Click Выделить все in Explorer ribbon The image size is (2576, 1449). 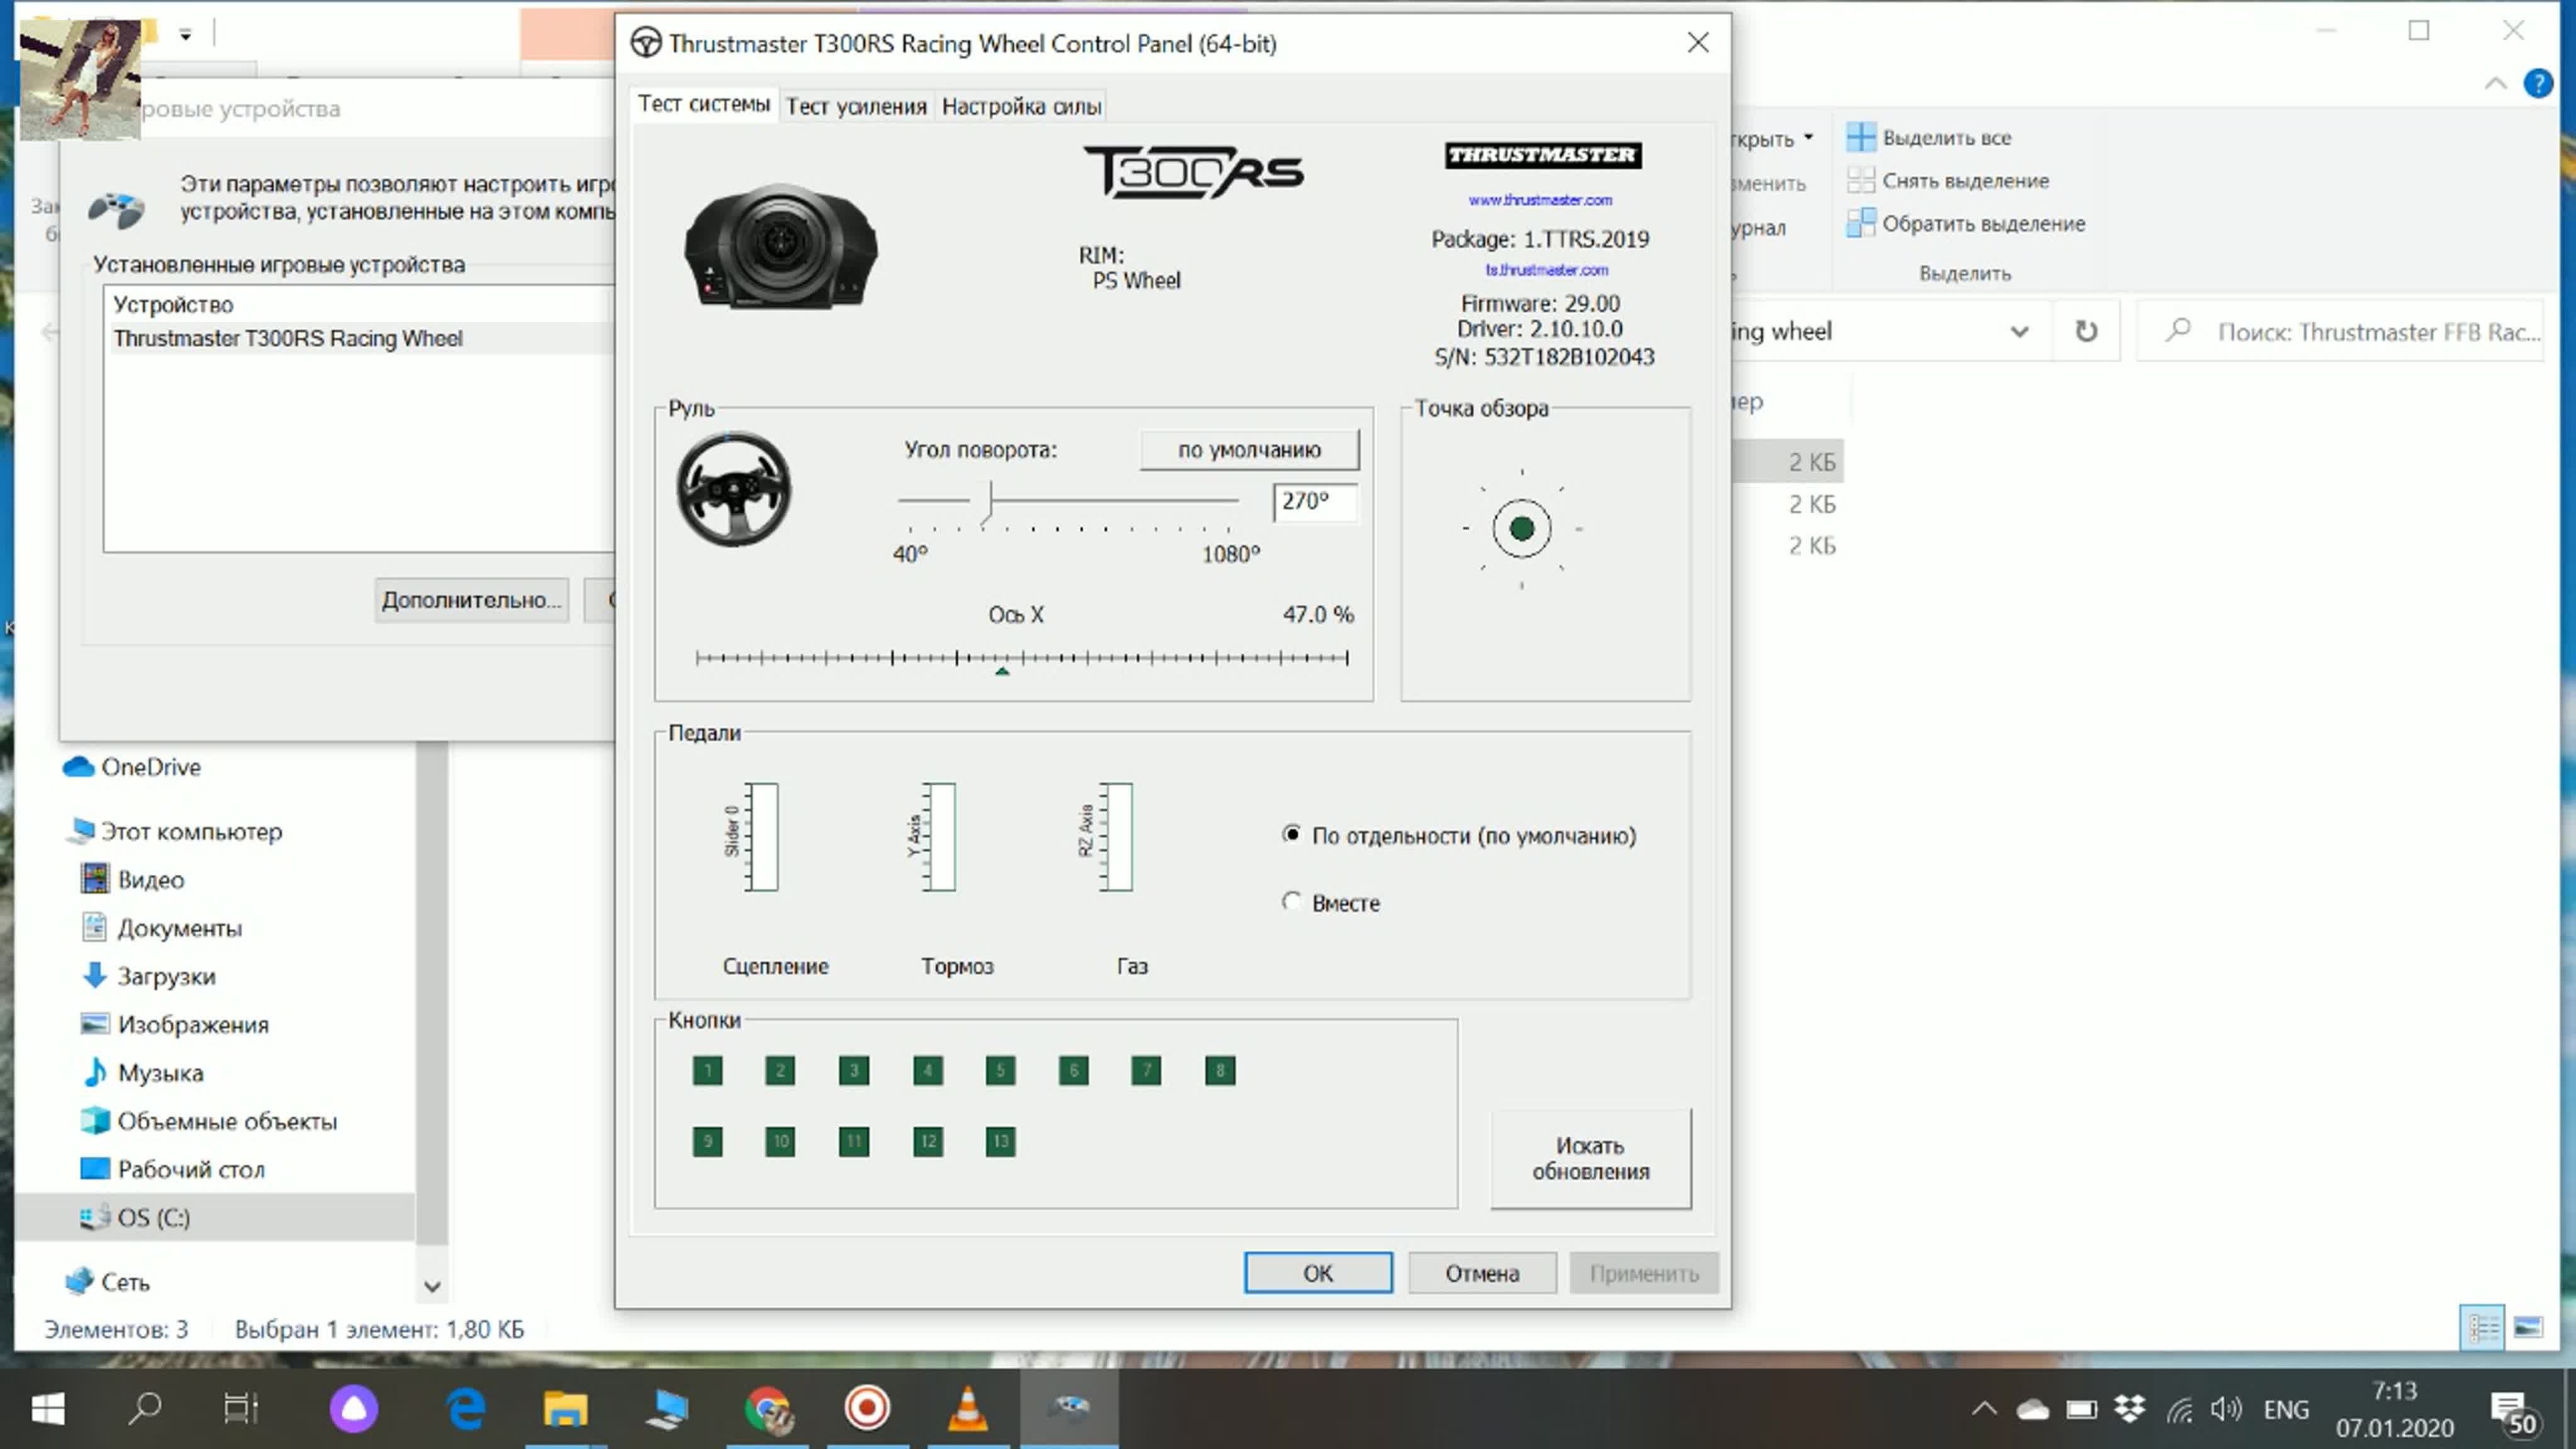[1929, 138]
